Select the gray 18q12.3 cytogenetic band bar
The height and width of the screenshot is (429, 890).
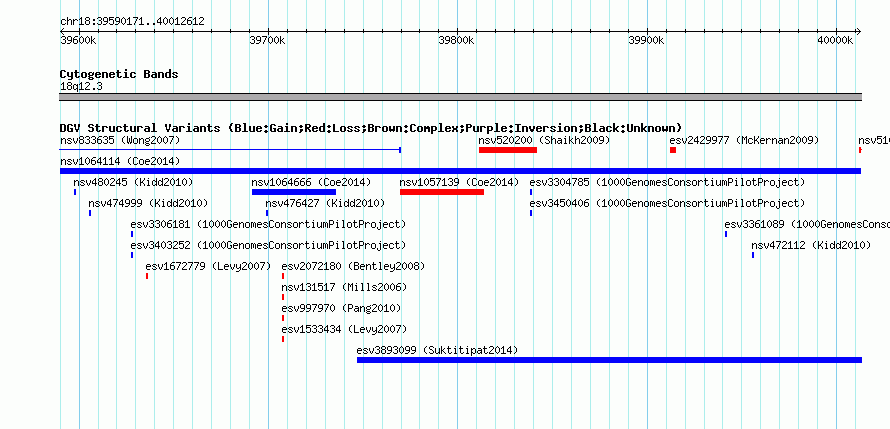point(460,96)
